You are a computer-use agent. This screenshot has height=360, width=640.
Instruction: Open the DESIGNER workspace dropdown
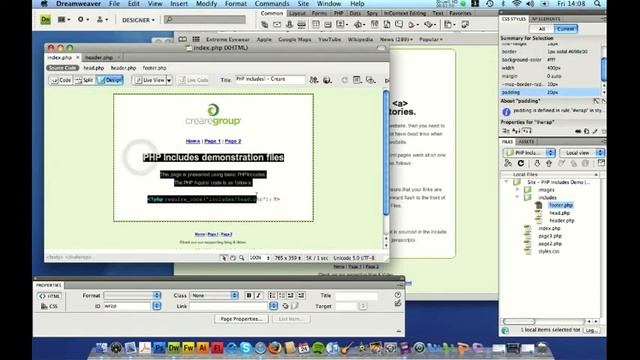pos(138,20)
